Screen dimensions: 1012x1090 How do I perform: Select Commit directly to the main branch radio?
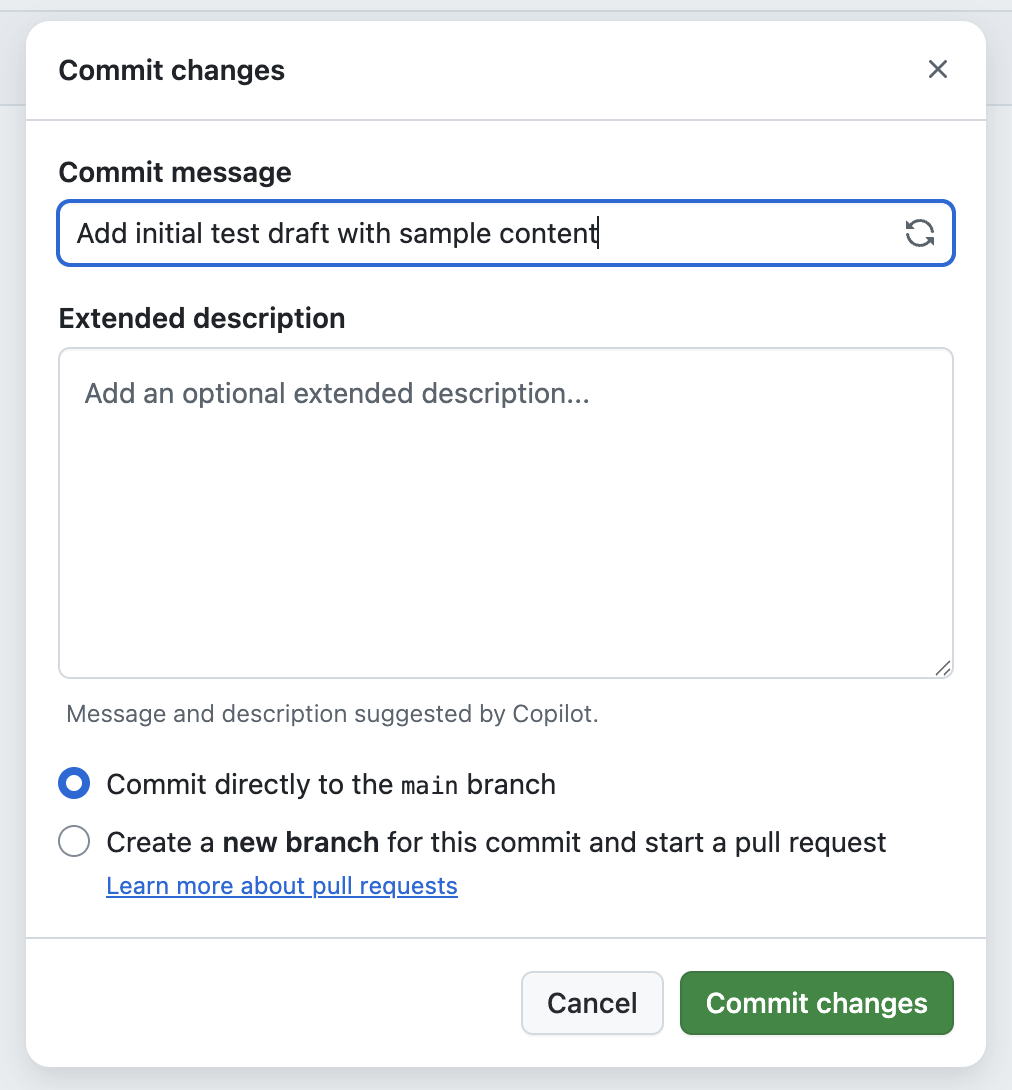74,783
